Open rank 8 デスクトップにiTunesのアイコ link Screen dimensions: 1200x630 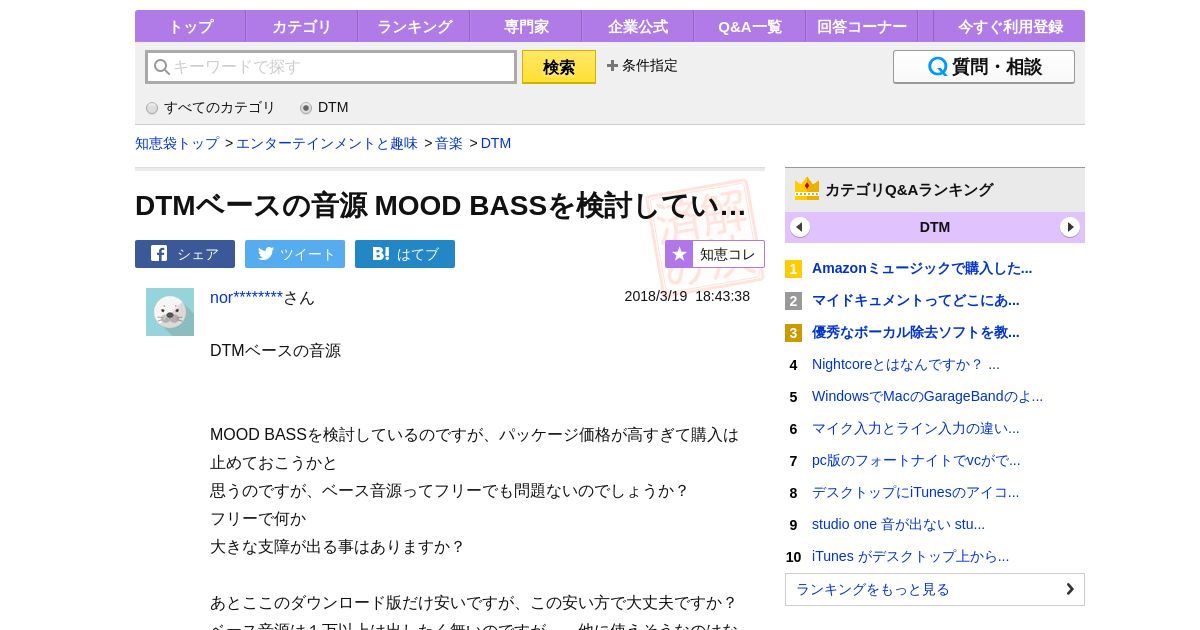tap(916, 492)
